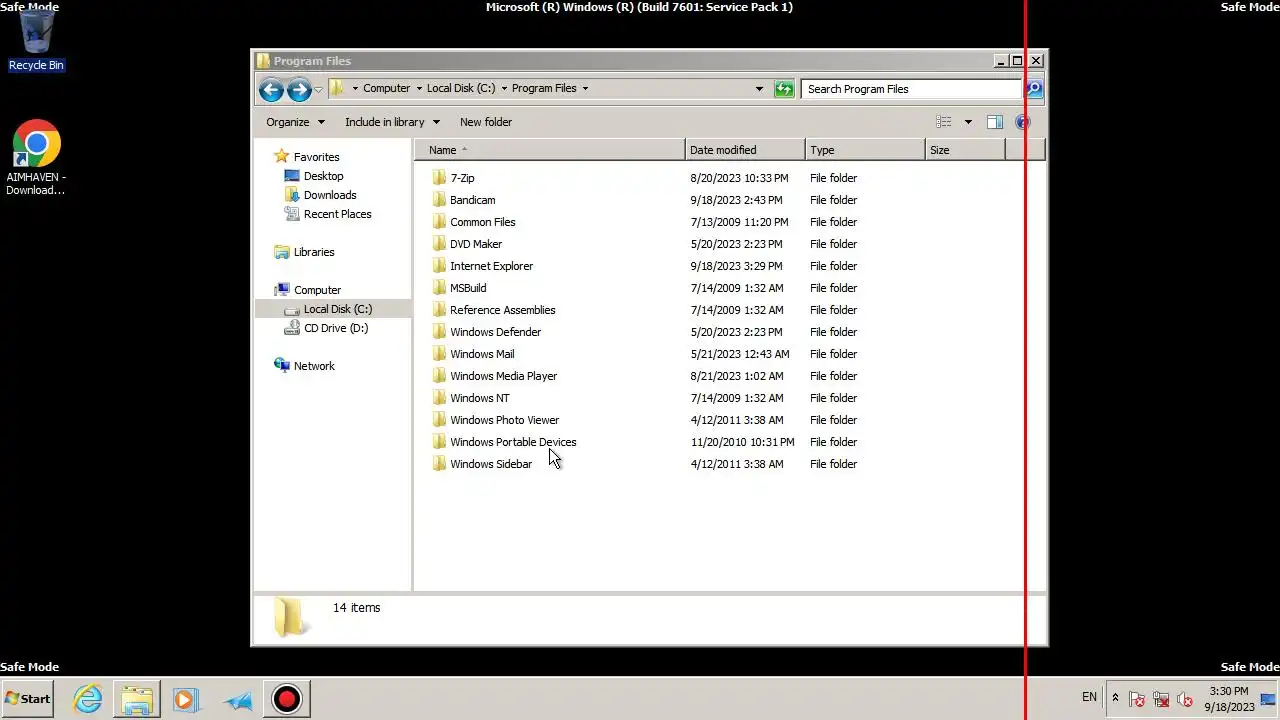Click the muted volume tray icon
Screen dimensions: 1280x720
(x=1186, y=699)
